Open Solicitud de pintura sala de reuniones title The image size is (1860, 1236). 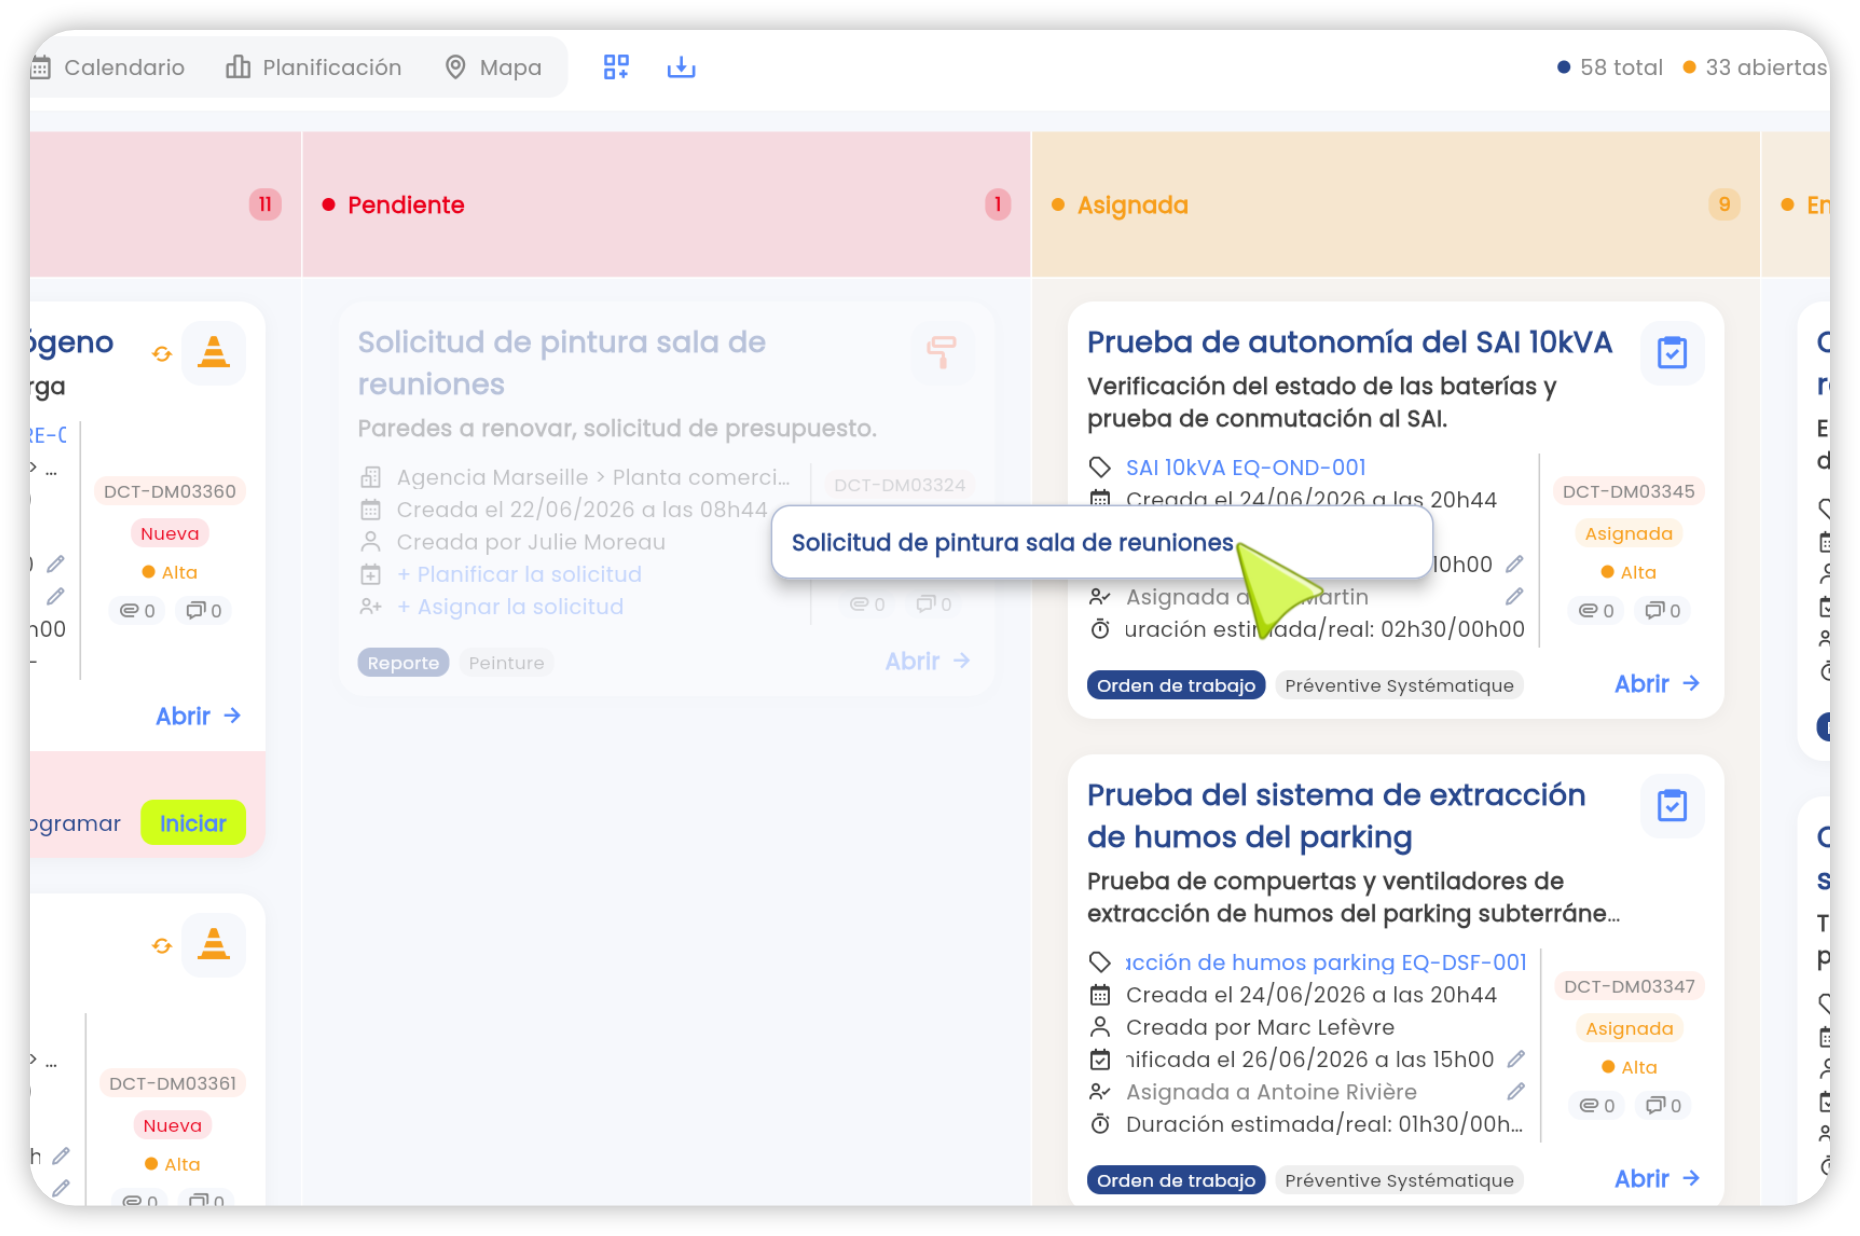[561, 363]
